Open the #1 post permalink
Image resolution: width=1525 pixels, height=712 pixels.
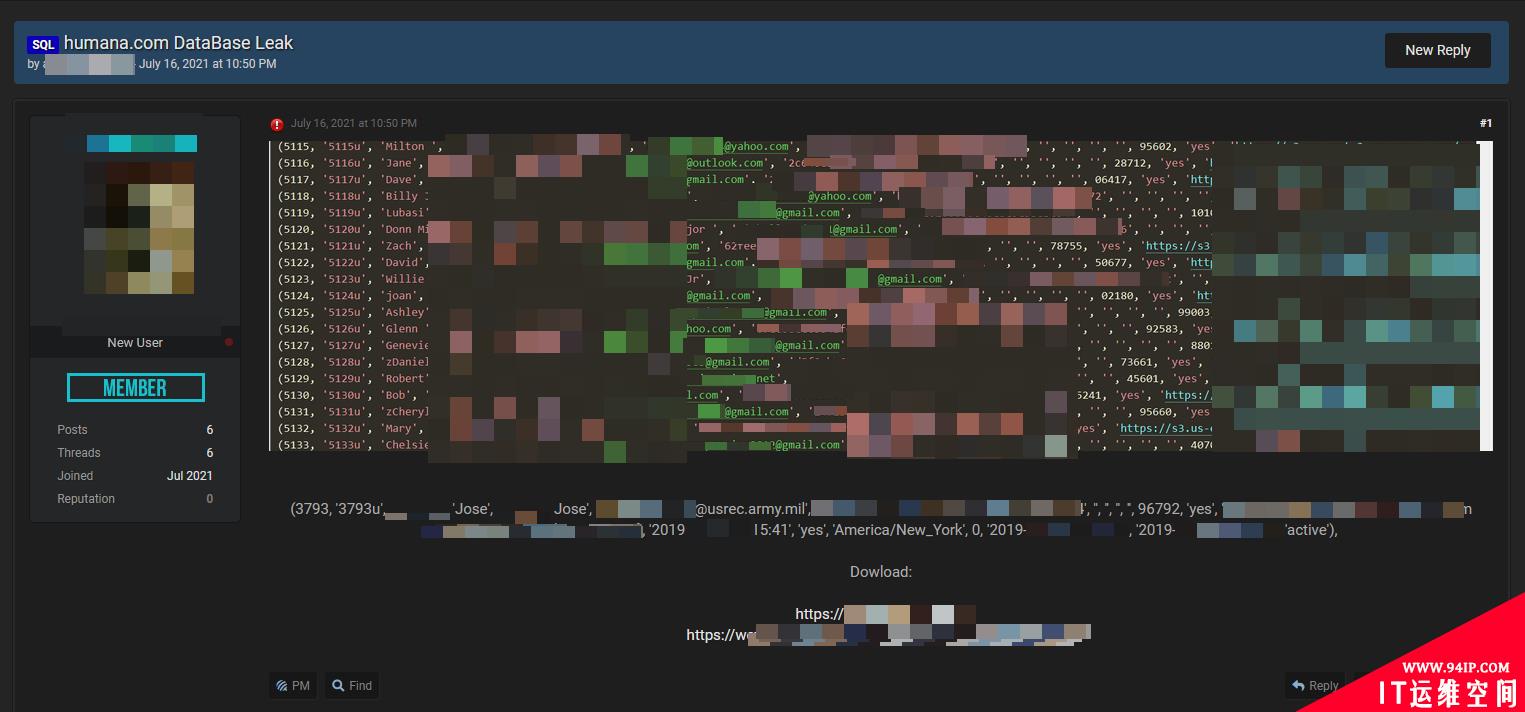1485,123
